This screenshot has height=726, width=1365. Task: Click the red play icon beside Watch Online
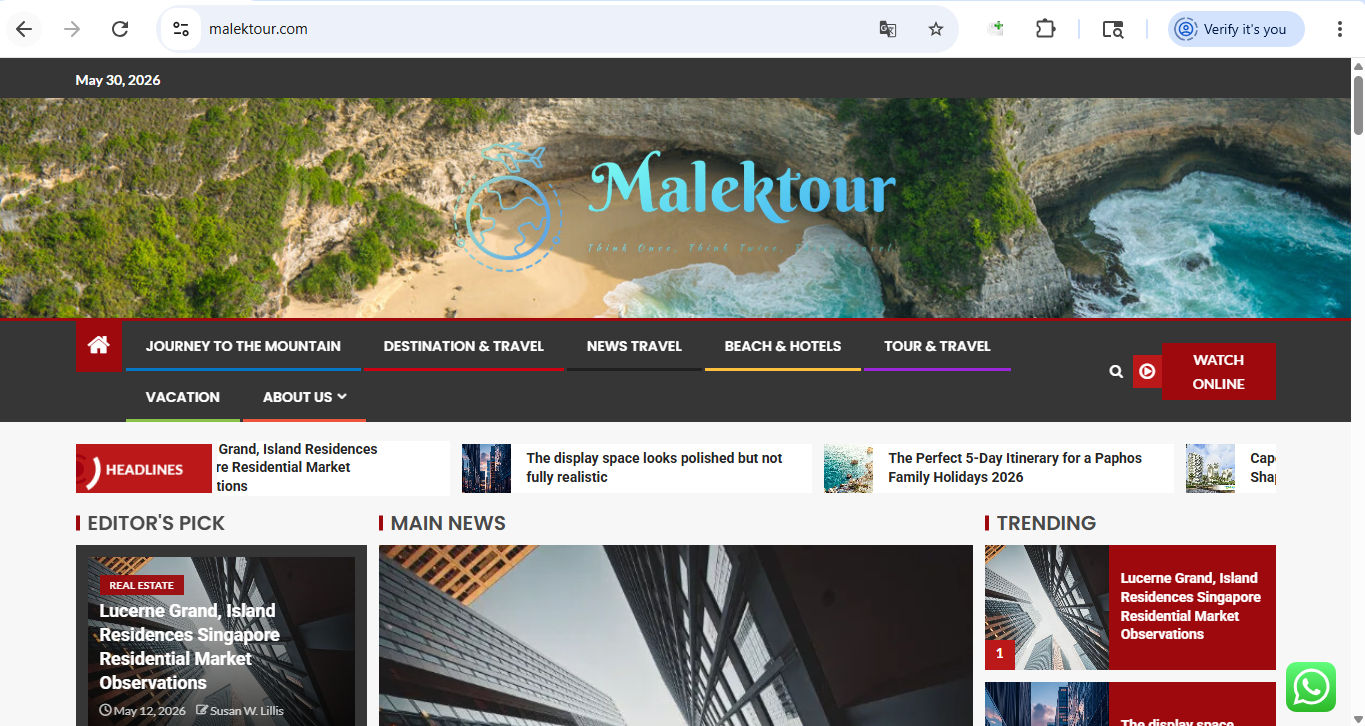(1147, 371)
